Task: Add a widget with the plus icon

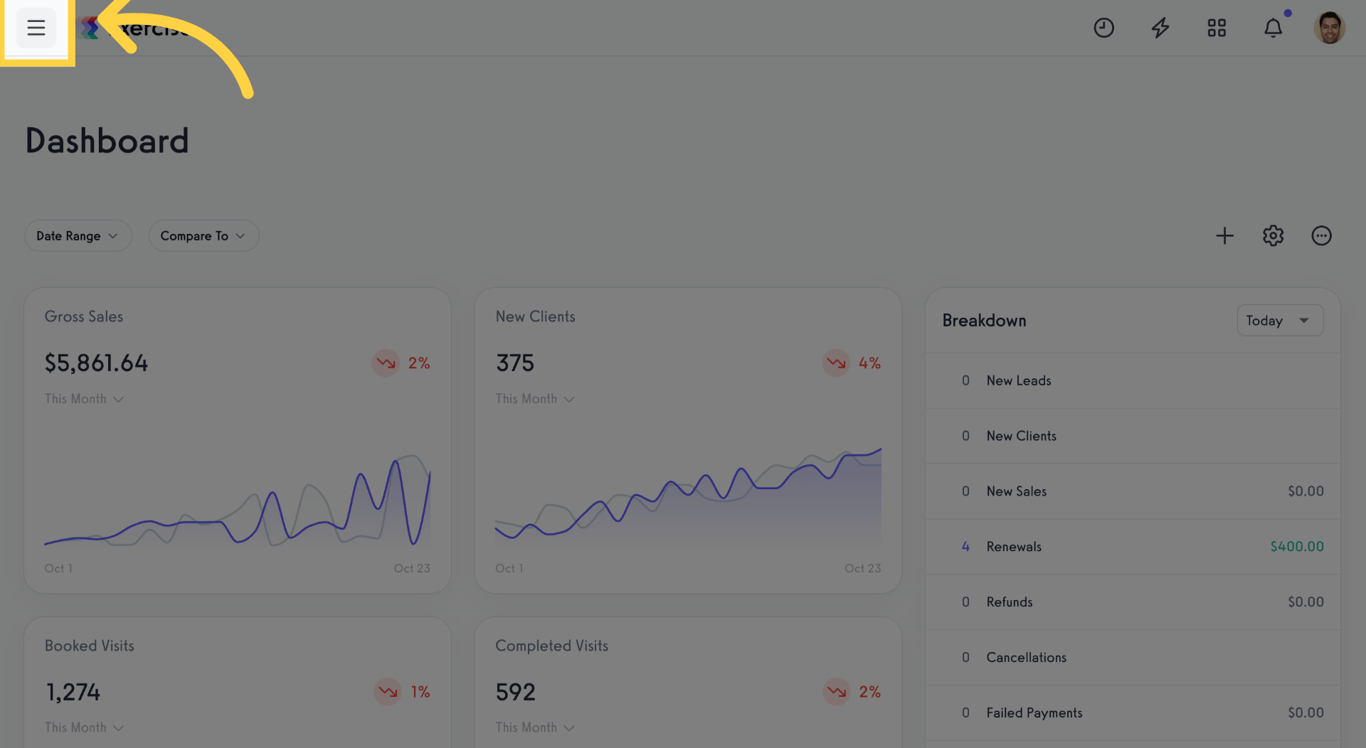Action: coord(1225,236)
